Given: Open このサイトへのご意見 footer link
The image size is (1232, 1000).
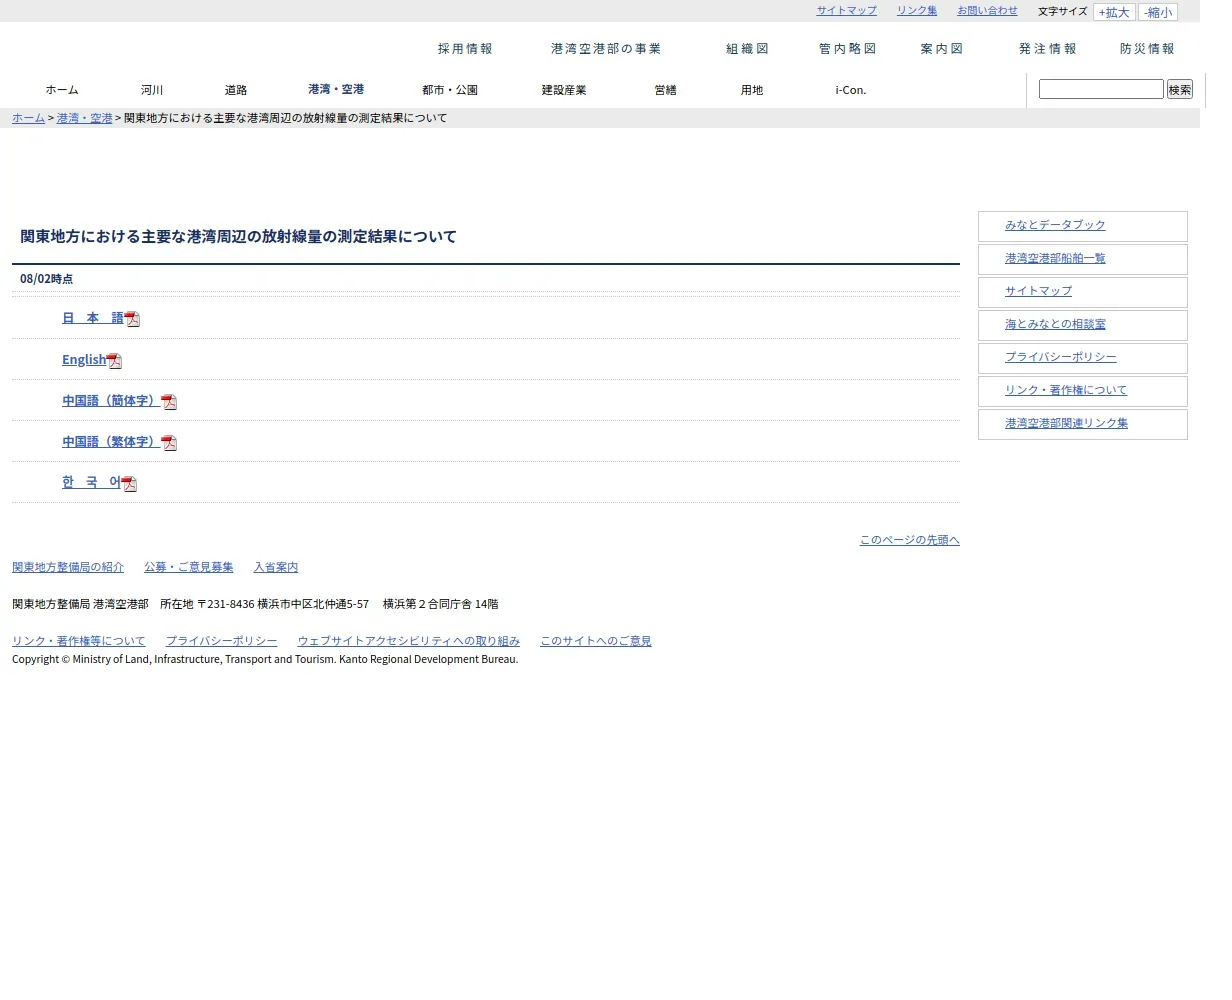Looking at the screenshot, I should 596,641.
